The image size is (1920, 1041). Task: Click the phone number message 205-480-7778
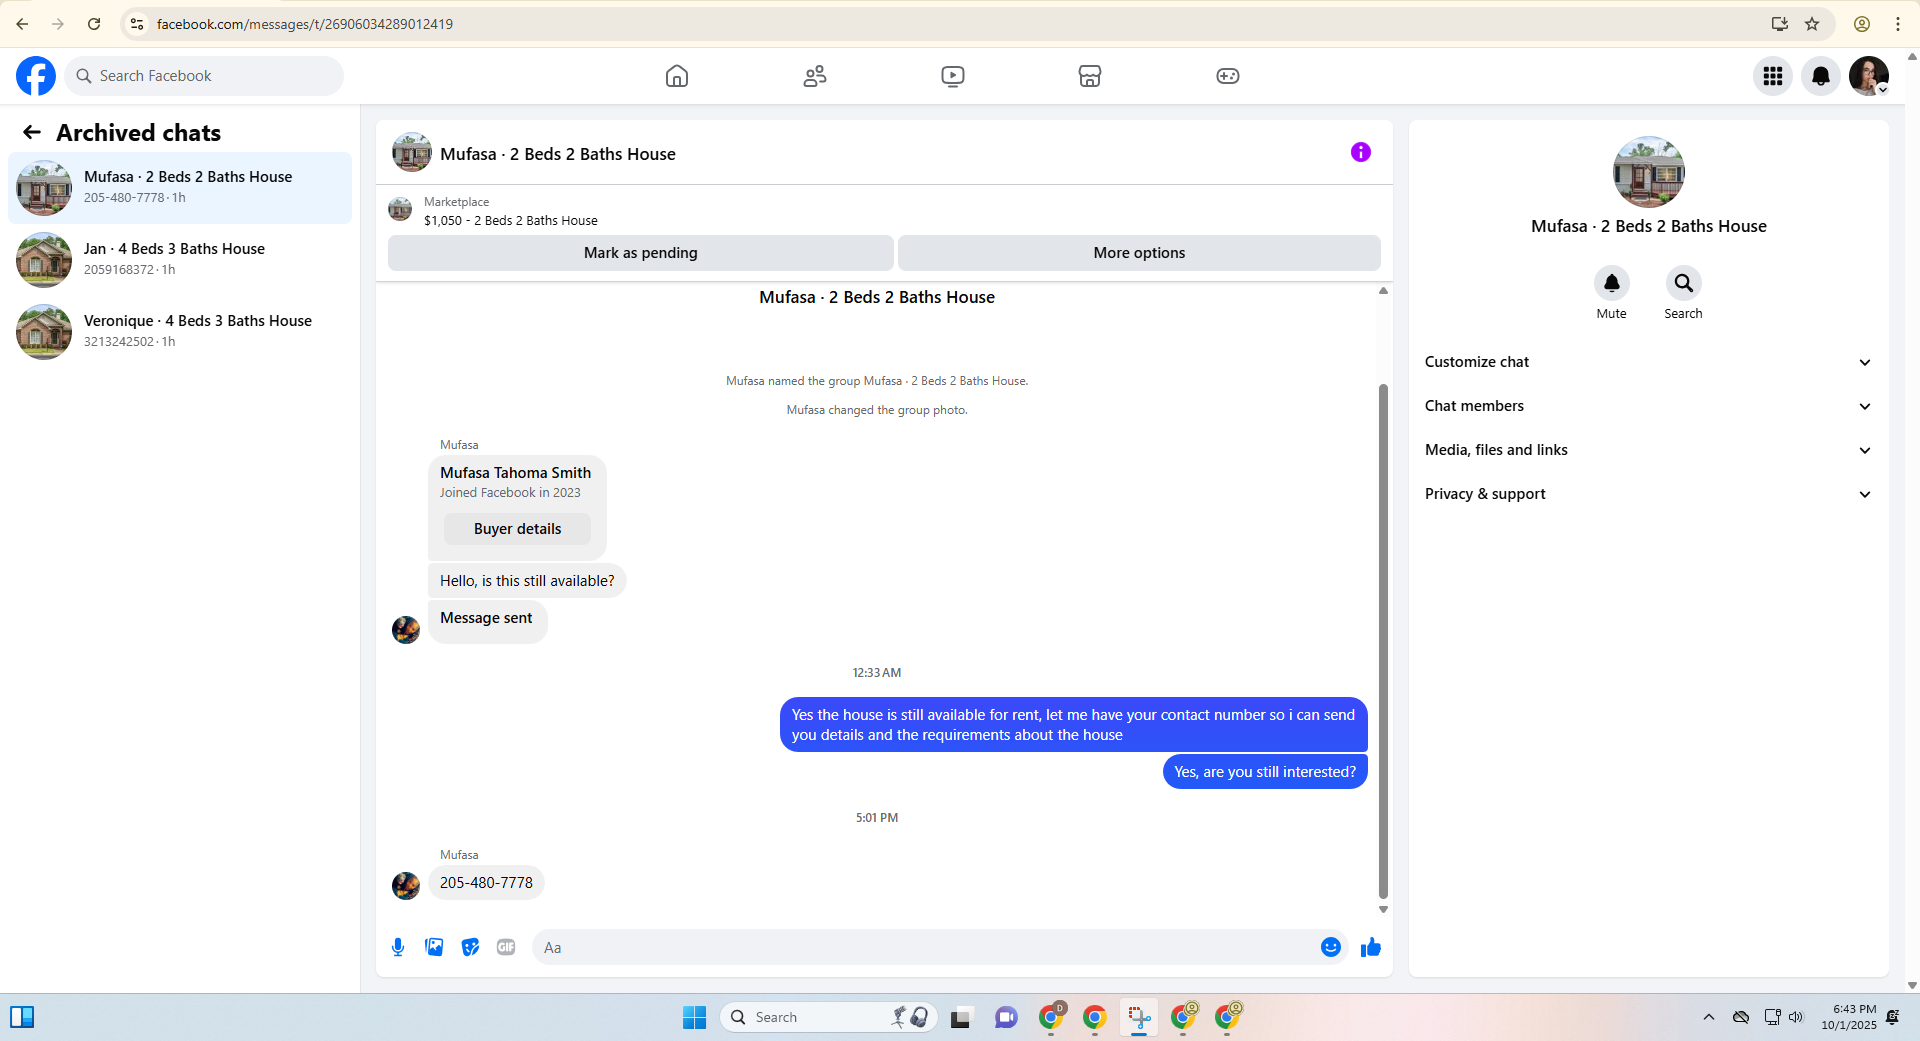(x=486, y=883)
